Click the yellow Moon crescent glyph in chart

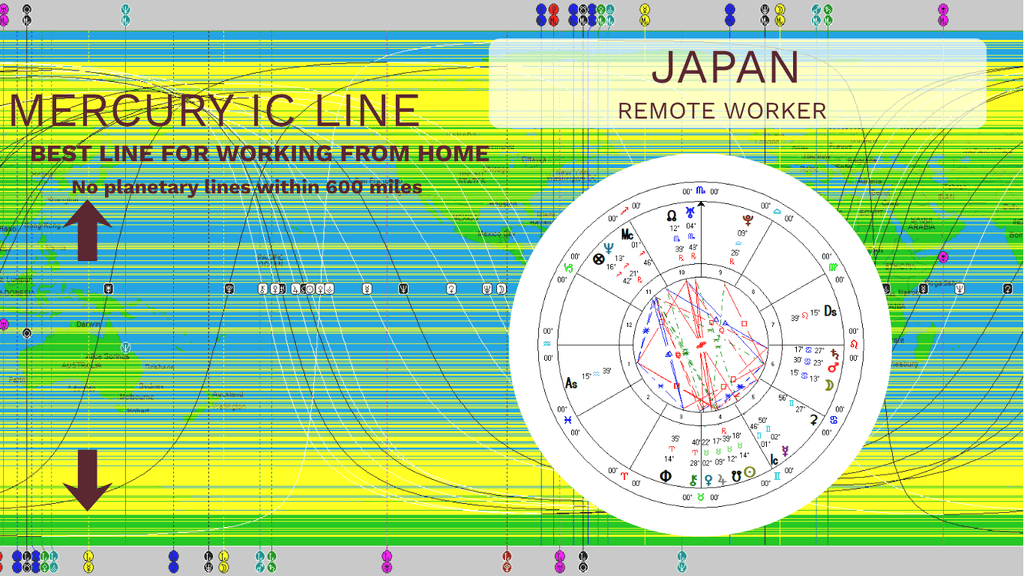[x=829, y=385]
